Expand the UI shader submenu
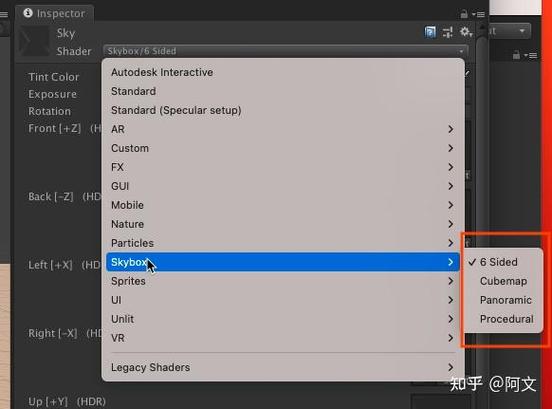 point(283,300)
